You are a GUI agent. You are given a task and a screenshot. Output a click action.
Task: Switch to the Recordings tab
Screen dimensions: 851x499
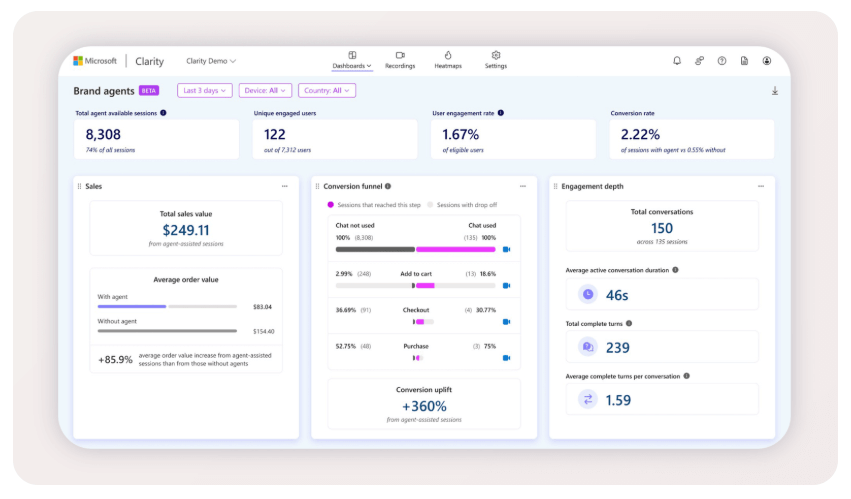[x=400, y=60]
